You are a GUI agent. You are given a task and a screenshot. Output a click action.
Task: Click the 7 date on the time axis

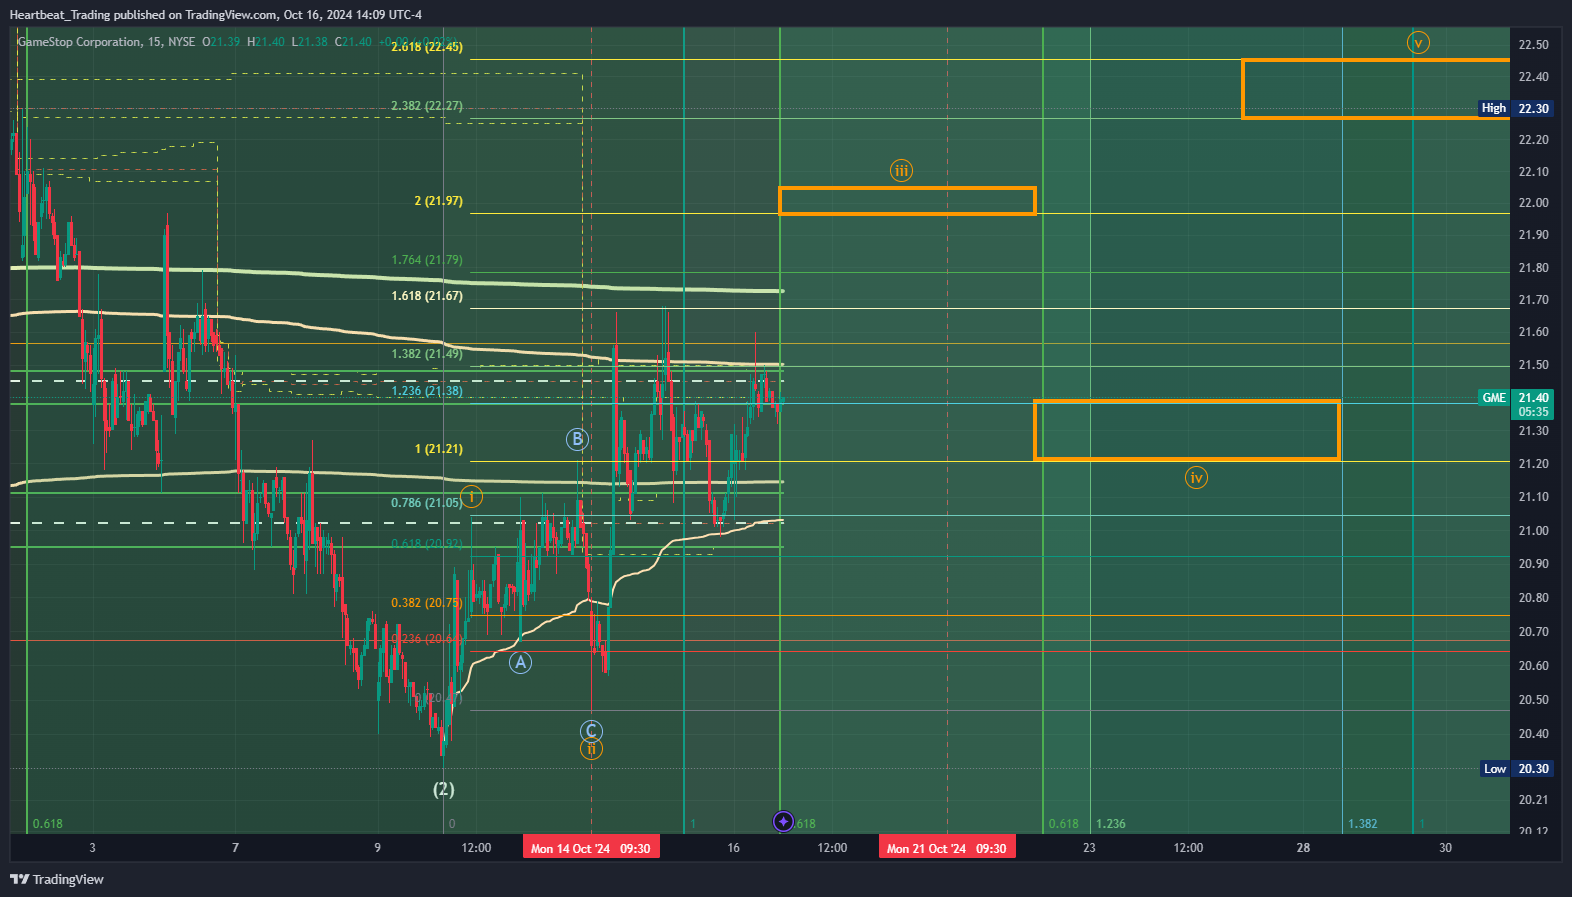pyautogui.click(x=235, y=848)
